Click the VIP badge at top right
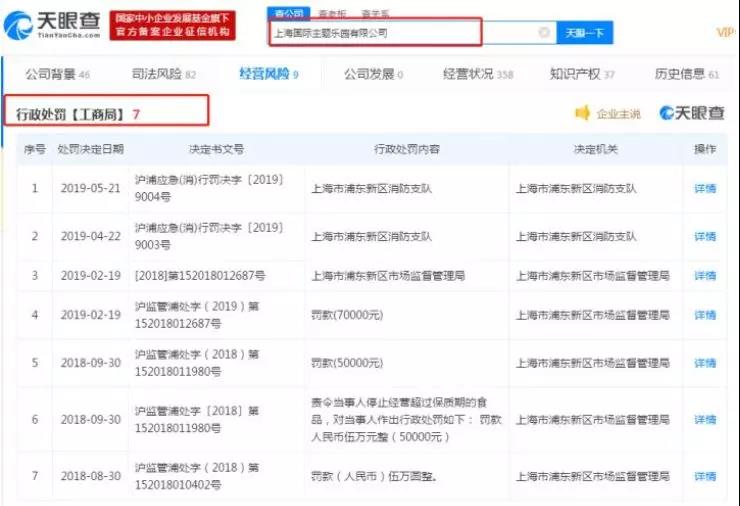The width and height of the screenshot is (740, 506). [727, 32]
